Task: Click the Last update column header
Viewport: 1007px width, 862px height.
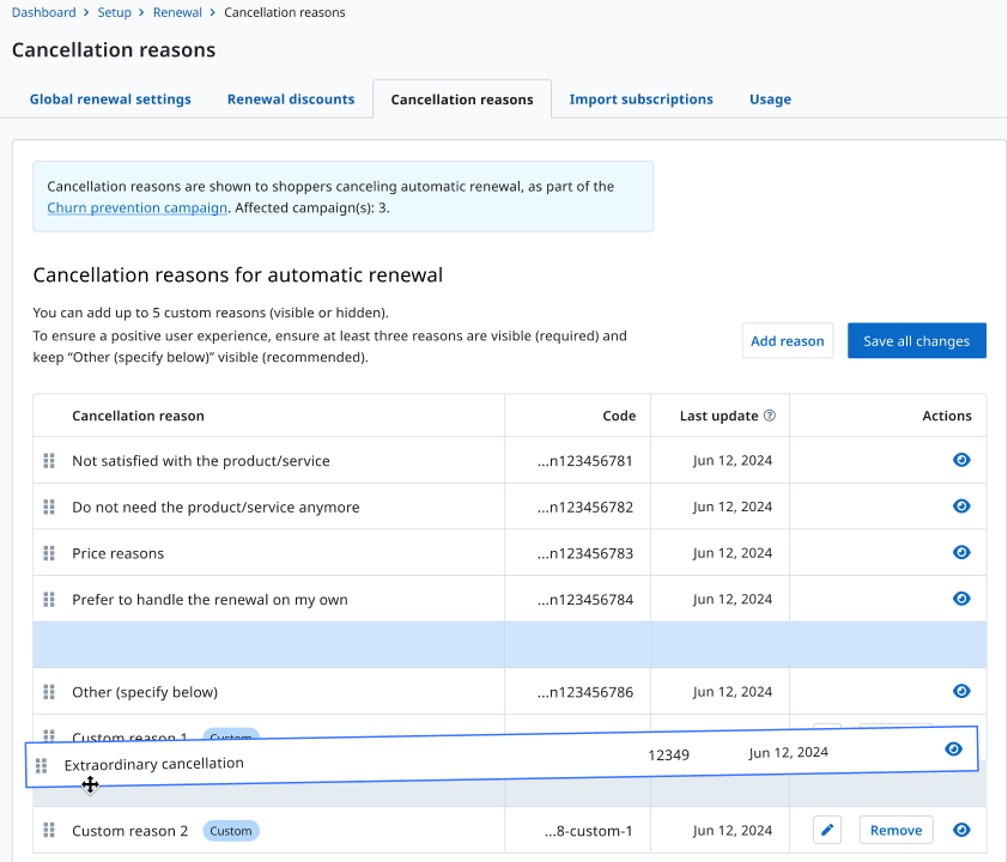Action: pos(719,416)
